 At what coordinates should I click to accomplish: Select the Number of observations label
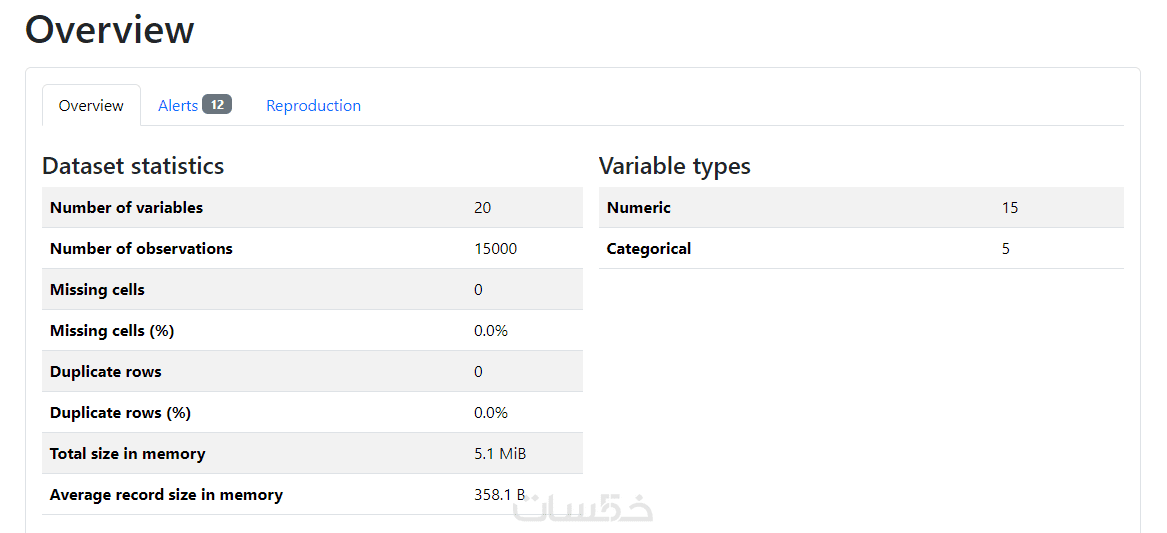click(141, 249)
